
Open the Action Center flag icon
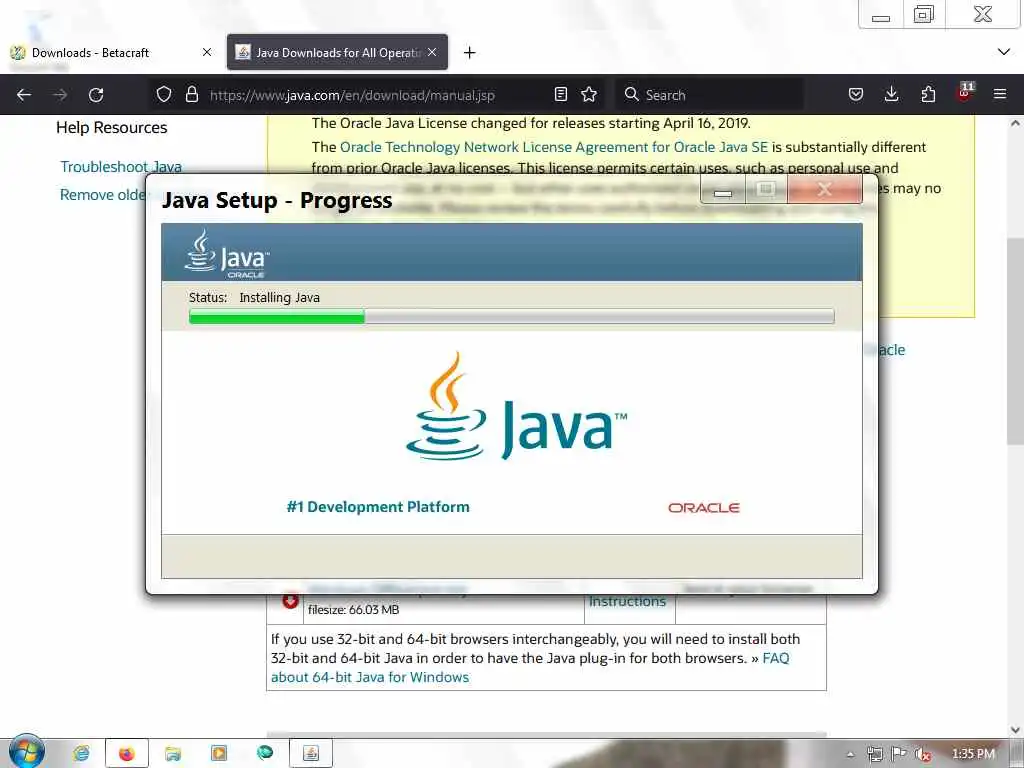click(899, 753)
